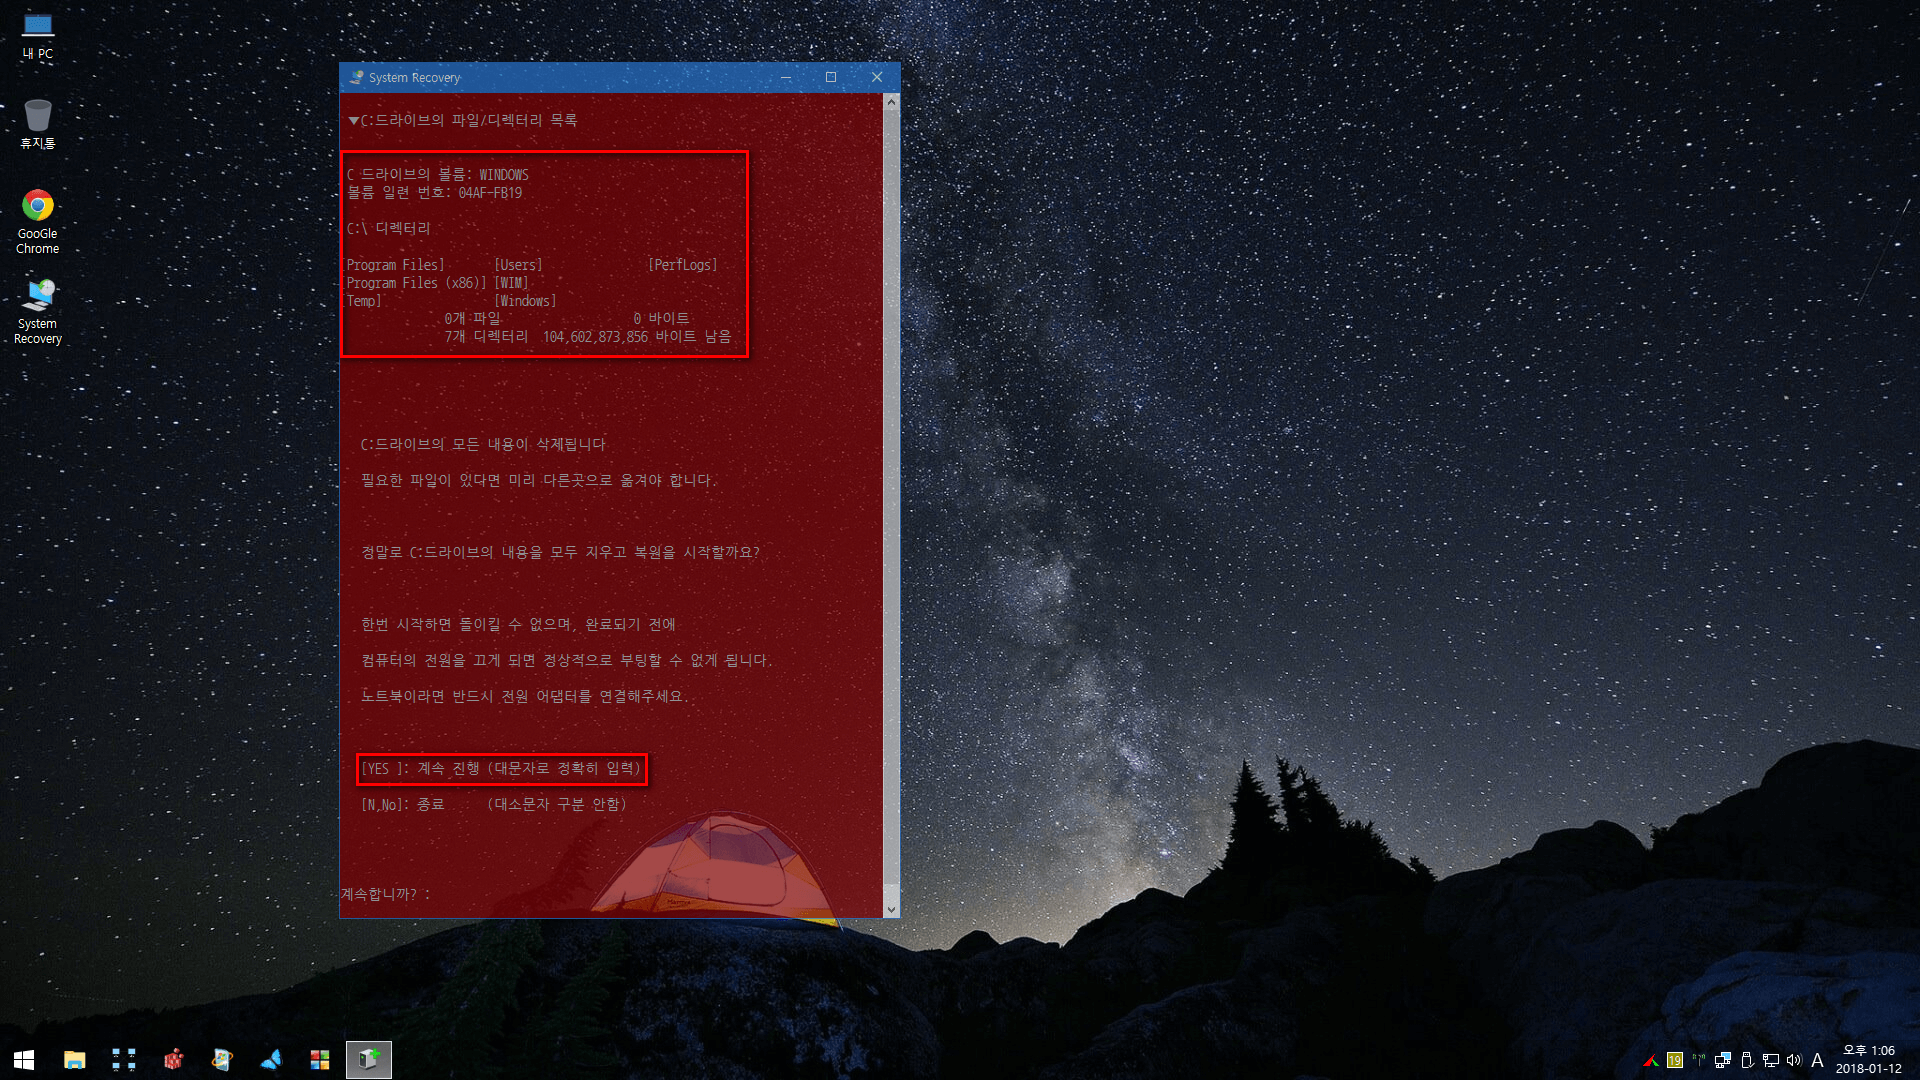Click the '노트북이라면 반드시 전원 어댑터를' line

524,696
